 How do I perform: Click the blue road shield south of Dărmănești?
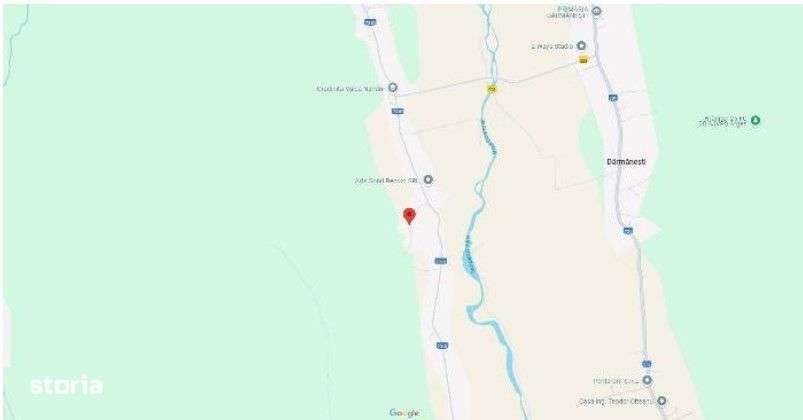pos(628,230)
